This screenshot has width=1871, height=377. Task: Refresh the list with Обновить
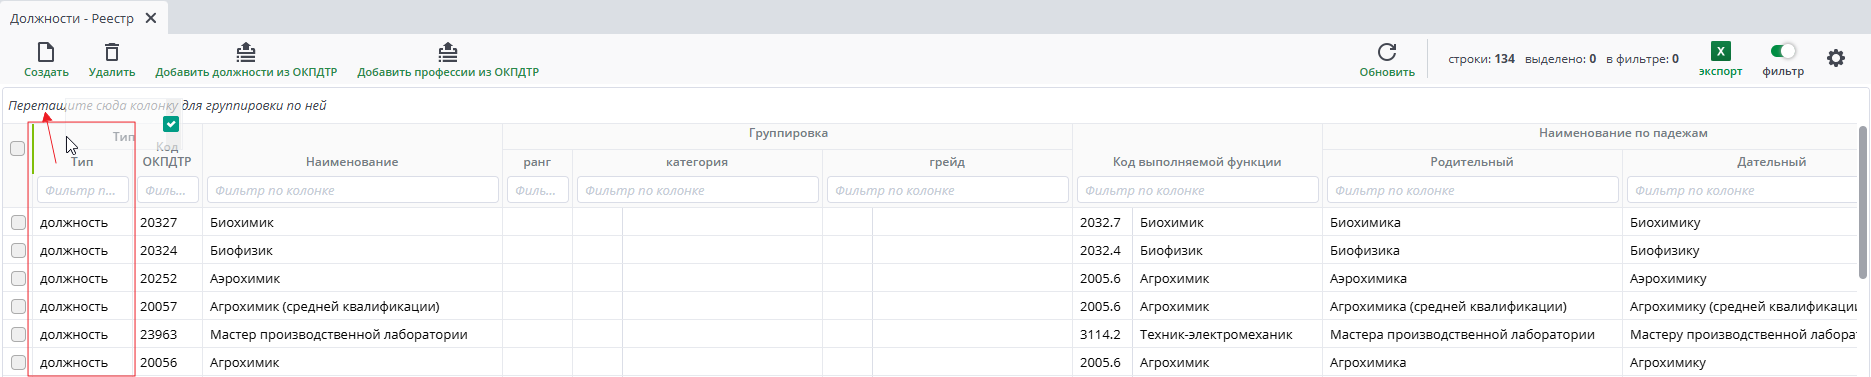[1387, 60]
